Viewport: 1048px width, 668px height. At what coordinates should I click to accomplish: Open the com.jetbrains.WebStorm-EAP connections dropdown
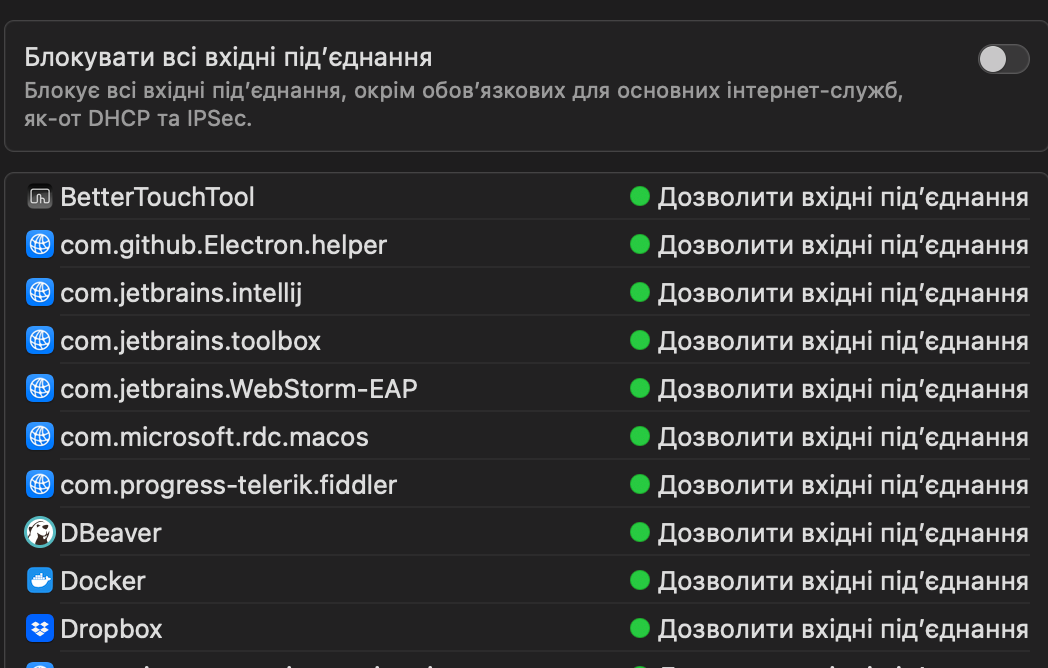click(829, 389)
